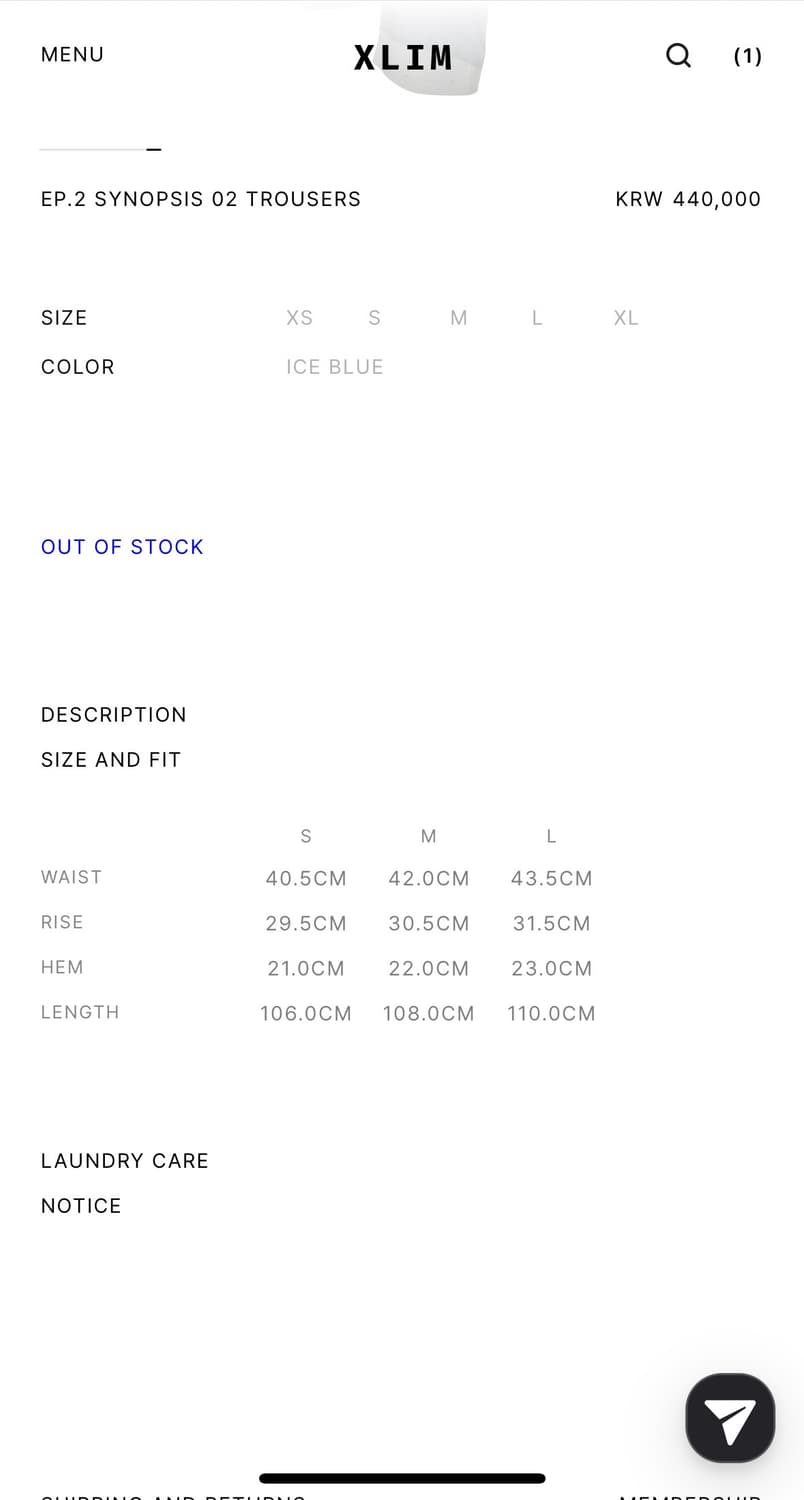Tap the EP.2 SYNOPSIS 02 TROUSERS title
This screenshot has width=804, height=1500.
200,199
